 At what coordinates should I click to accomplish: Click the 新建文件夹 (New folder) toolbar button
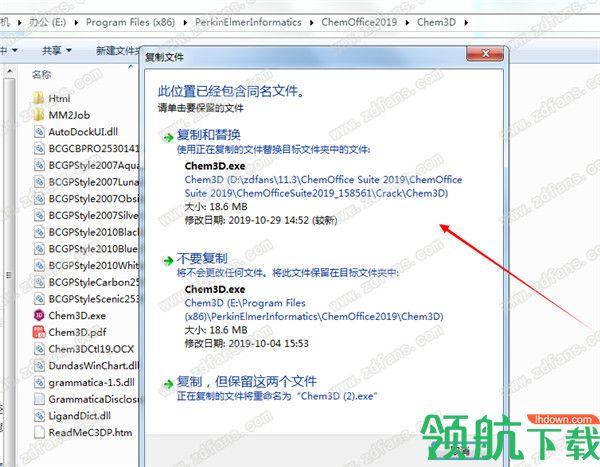117,50
